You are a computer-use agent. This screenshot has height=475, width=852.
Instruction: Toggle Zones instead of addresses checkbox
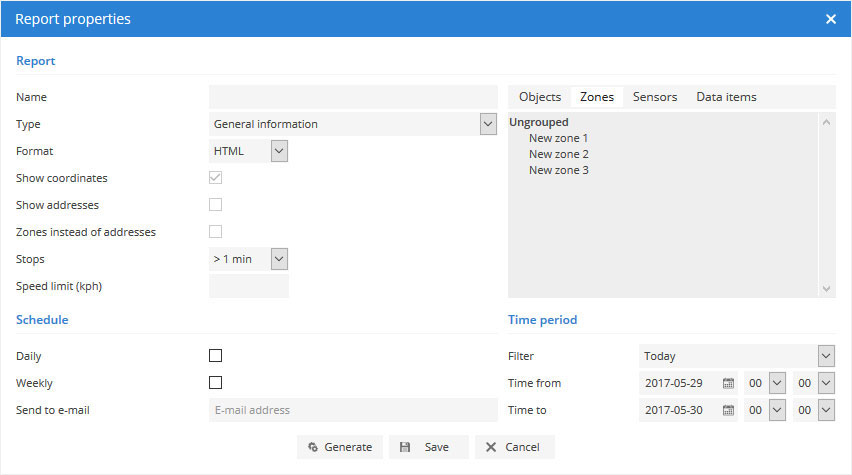[215, 232]
